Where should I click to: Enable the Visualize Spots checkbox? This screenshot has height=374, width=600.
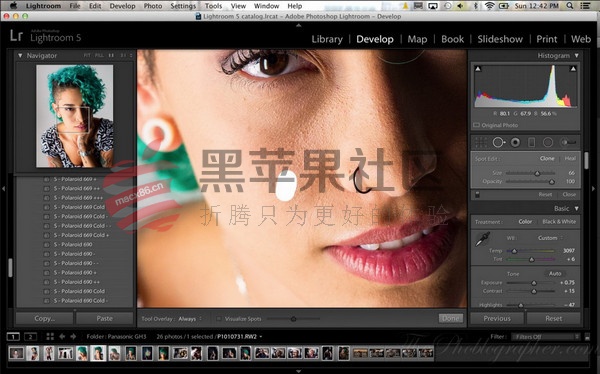(219, 319)
